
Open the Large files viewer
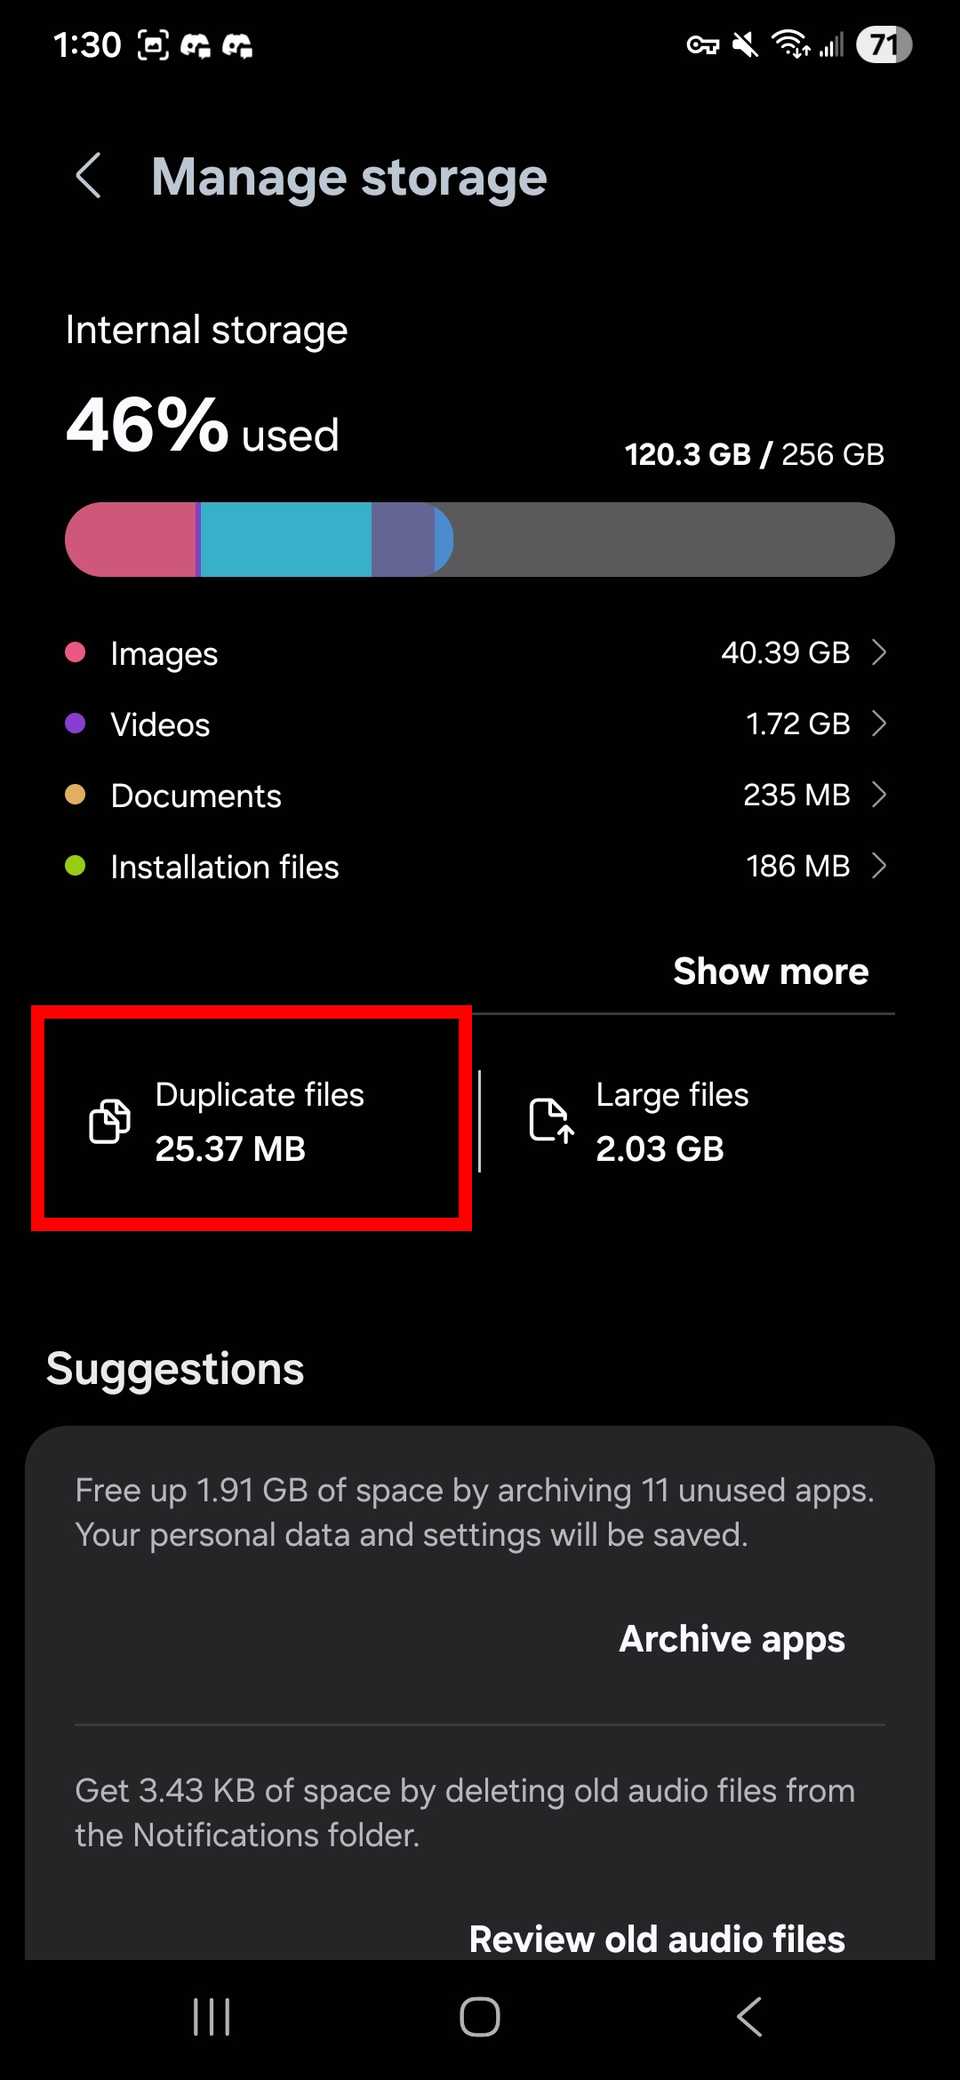(672, 1120)
